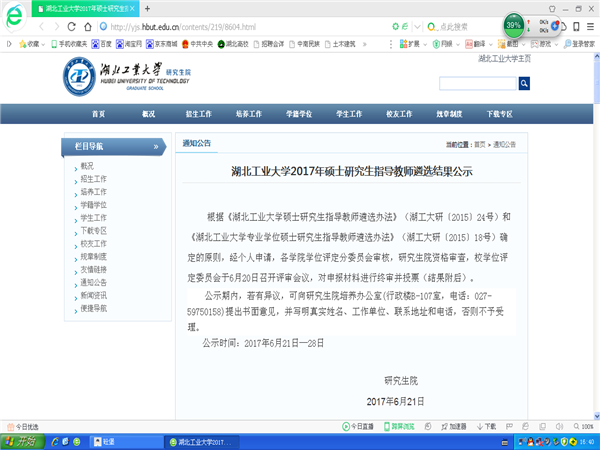Screen dimensions: 600x450
Task: Click the 登录管家 login manager button
Action: coord(579,44)
